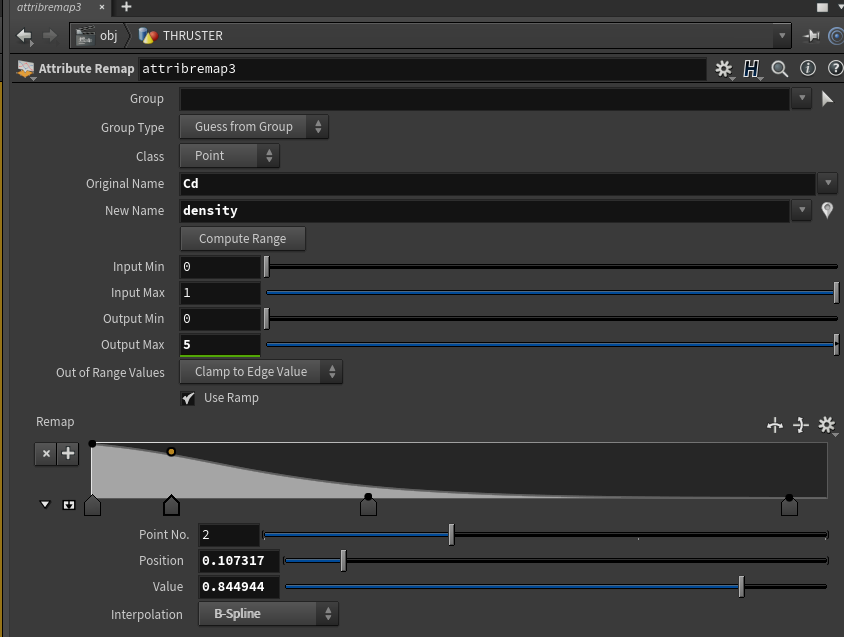Collapse the ramp point controls triangle
This screenshot has width=844, height=637.
[45, 505]
